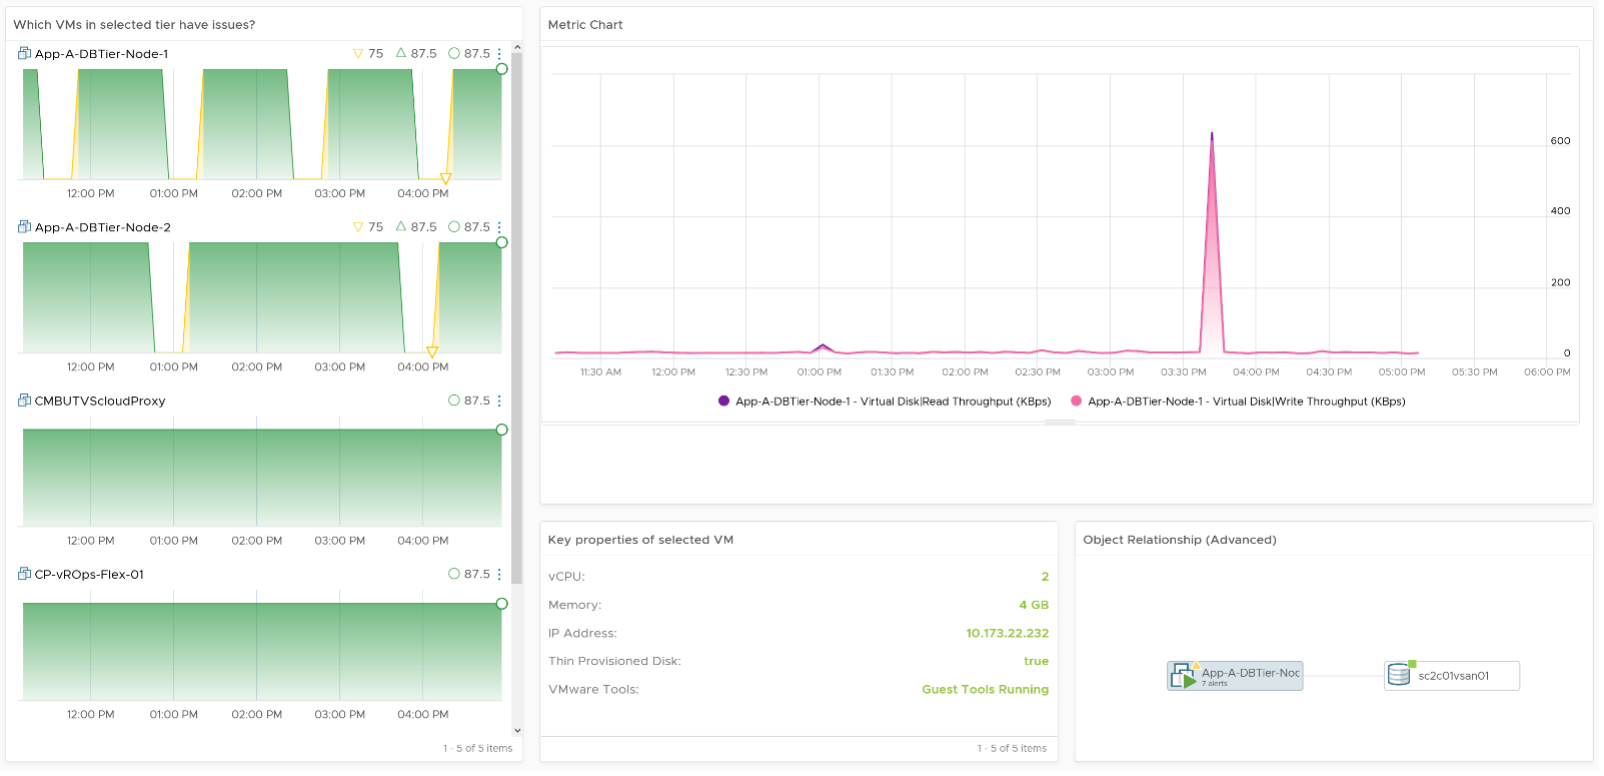The image size is (1604, 776).
Task: Select the CMBUTVScloudProxy VM name
Action: click(100, 401)
